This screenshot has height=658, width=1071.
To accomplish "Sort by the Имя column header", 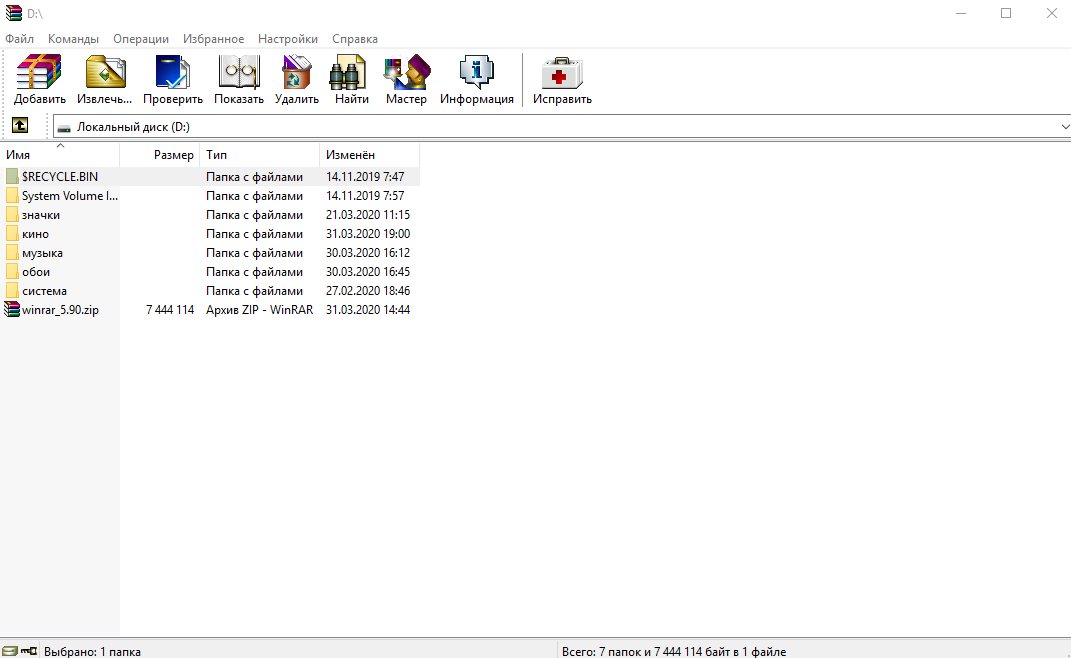I will click(59, 154).
